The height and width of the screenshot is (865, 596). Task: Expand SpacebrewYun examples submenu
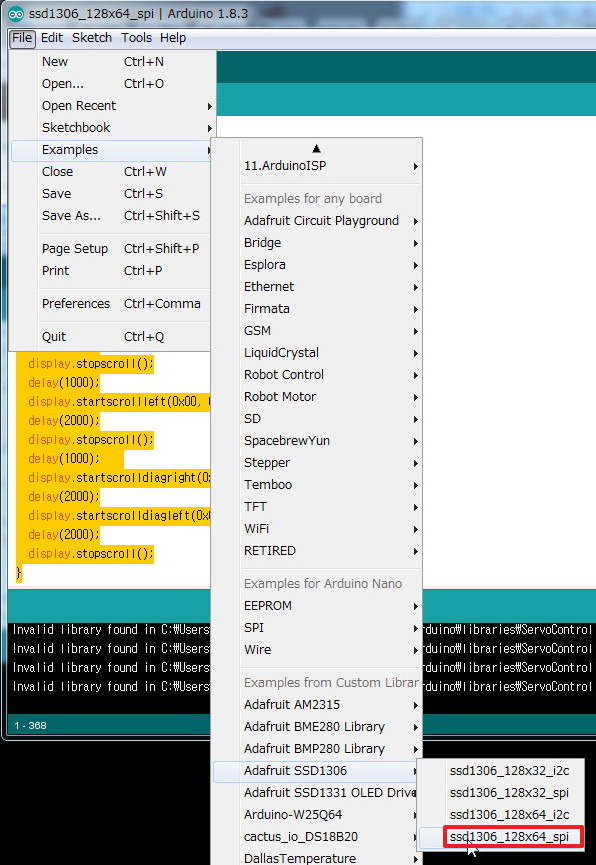point(317,441)
